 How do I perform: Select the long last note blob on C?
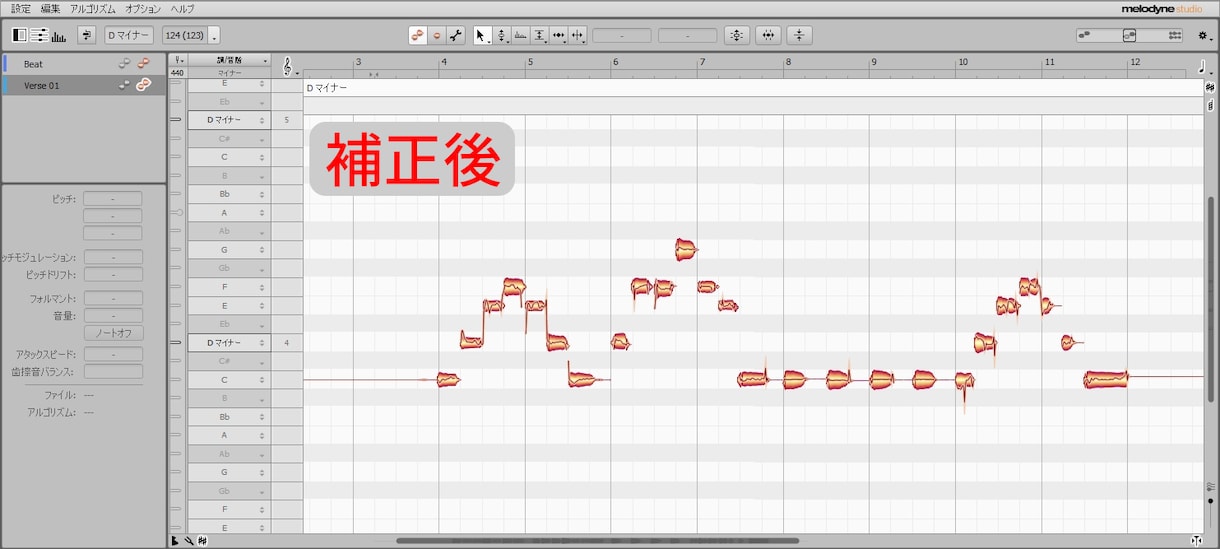click(x=1106, y=380)
